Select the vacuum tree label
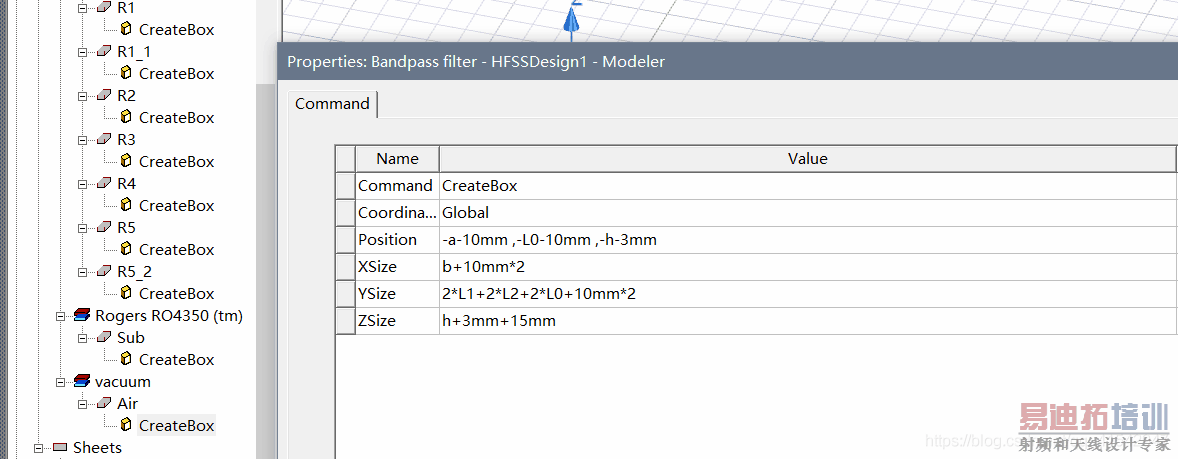1178x459 pixels. coord(122,382)
